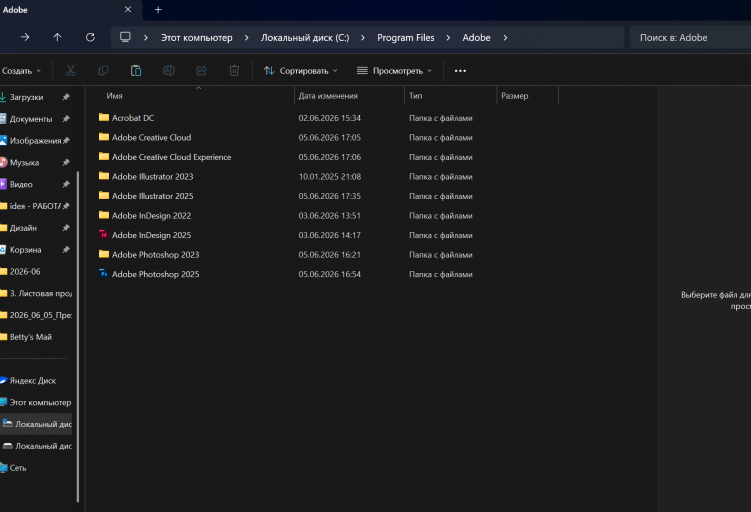Screen dimensions: 751x512
Task: Unpin Загрузки using its pin icon
Action: point(66,97)
